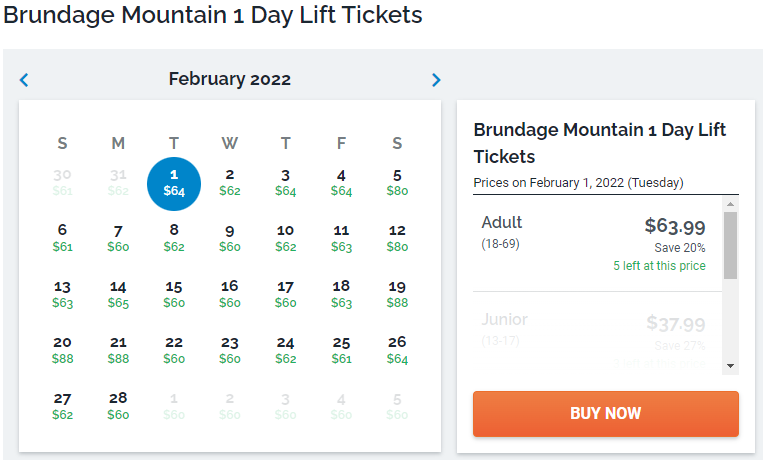Advance to next month with right chevron
Screen dimensions: 763x460
(436, 80)
